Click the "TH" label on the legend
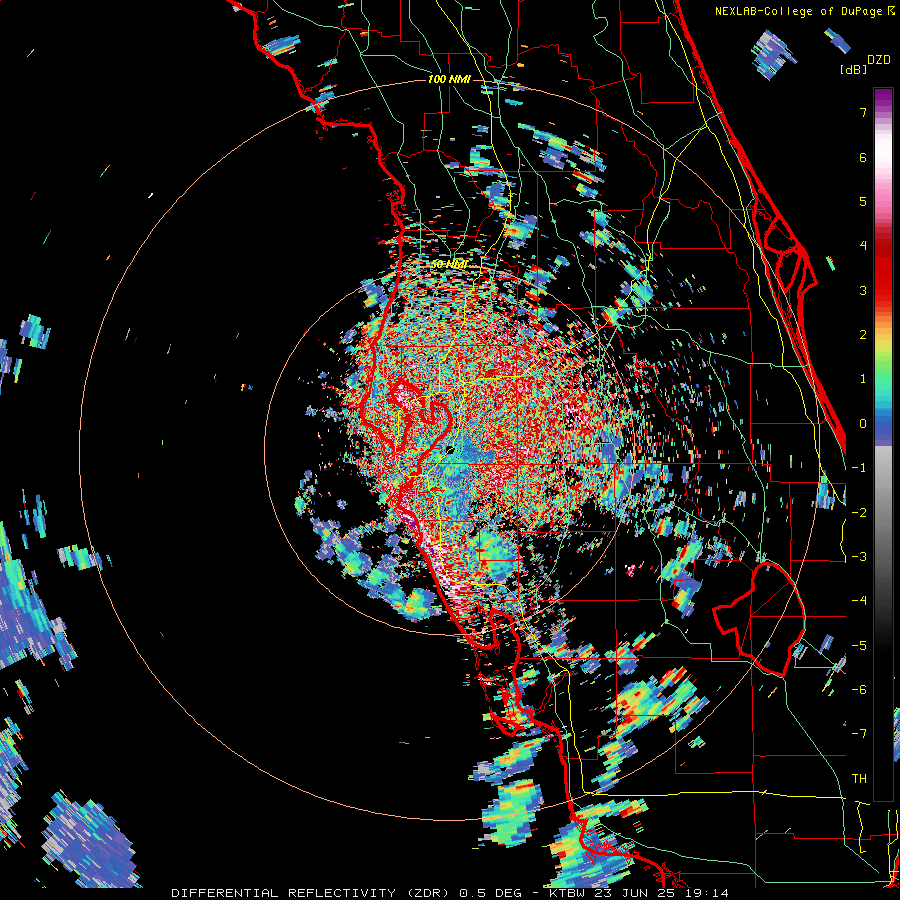900x900 pixels. click(859, 779)
